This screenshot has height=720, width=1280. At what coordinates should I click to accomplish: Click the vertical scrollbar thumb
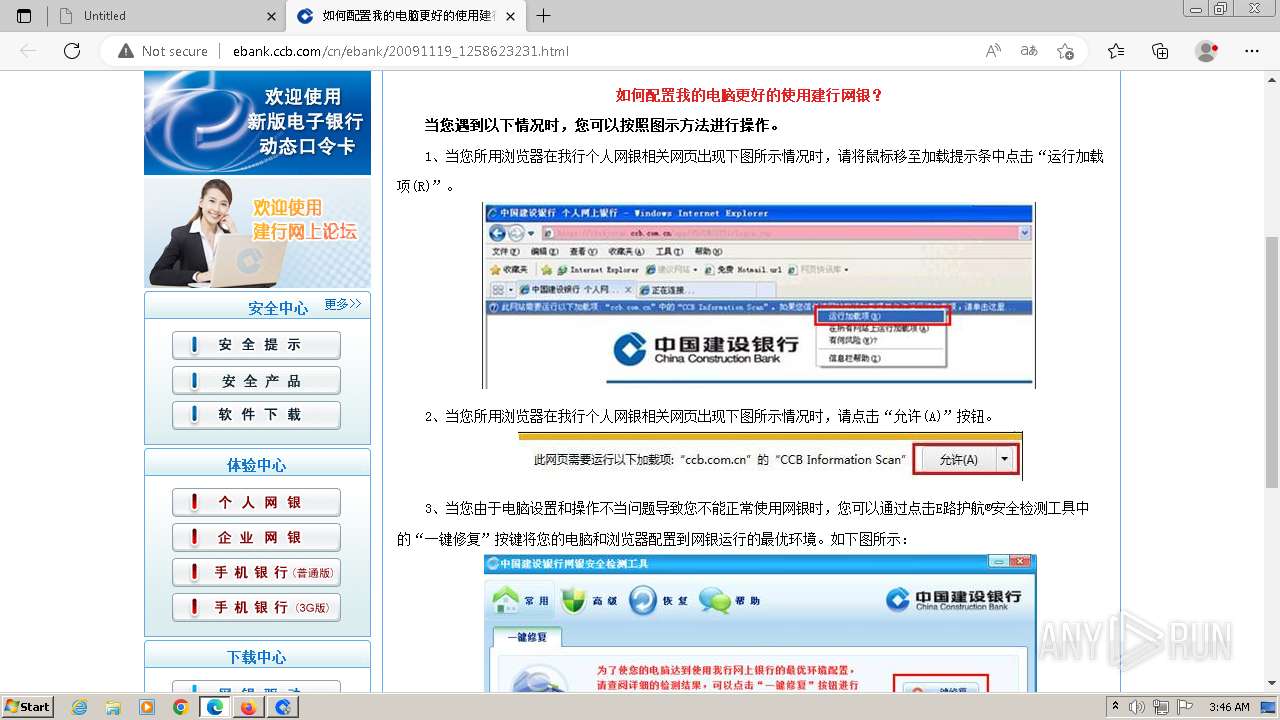(1272, 360)
